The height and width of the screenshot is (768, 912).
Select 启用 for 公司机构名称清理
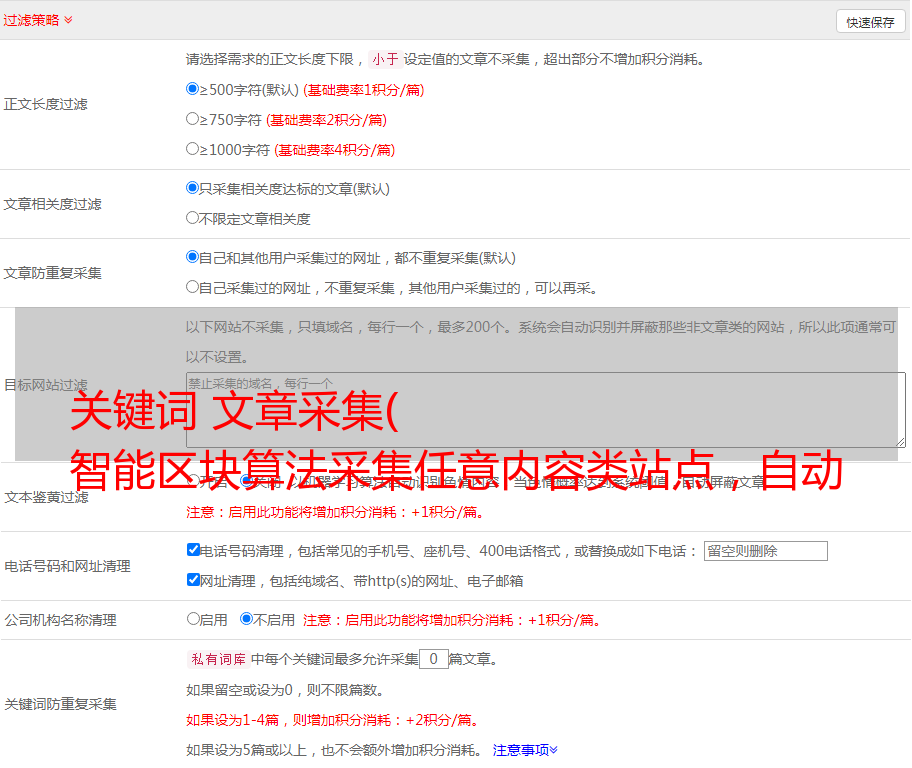(193, 619)
